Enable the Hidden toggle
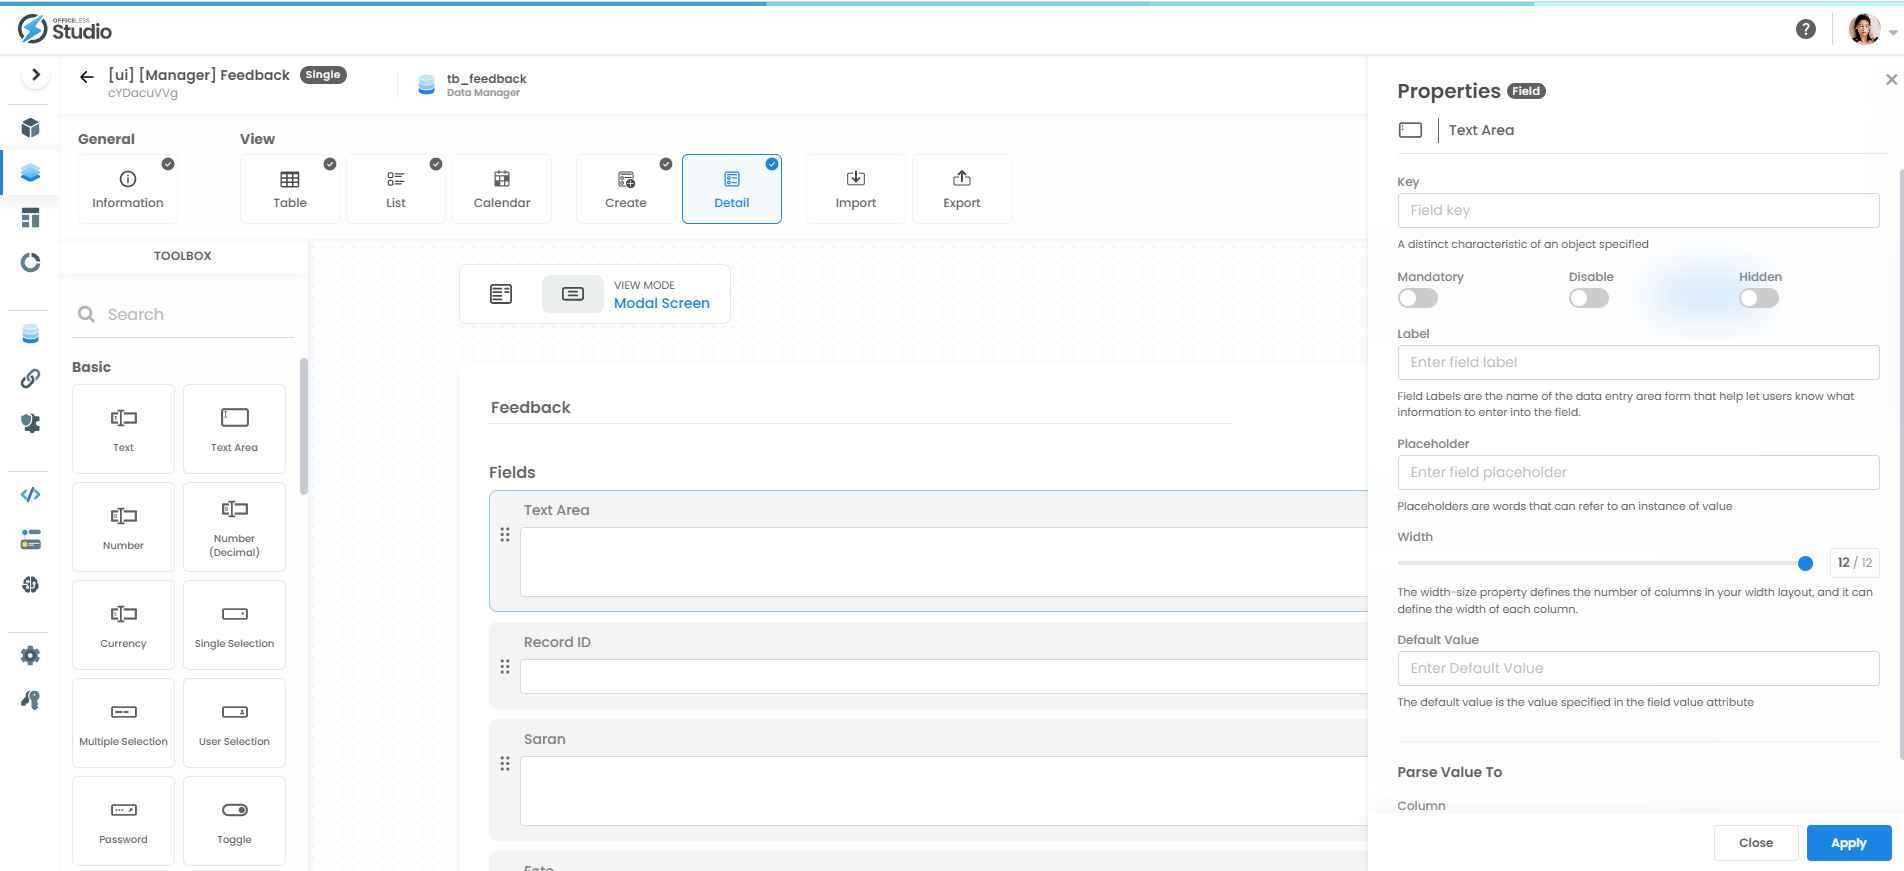 click(x=1759, y=298)
